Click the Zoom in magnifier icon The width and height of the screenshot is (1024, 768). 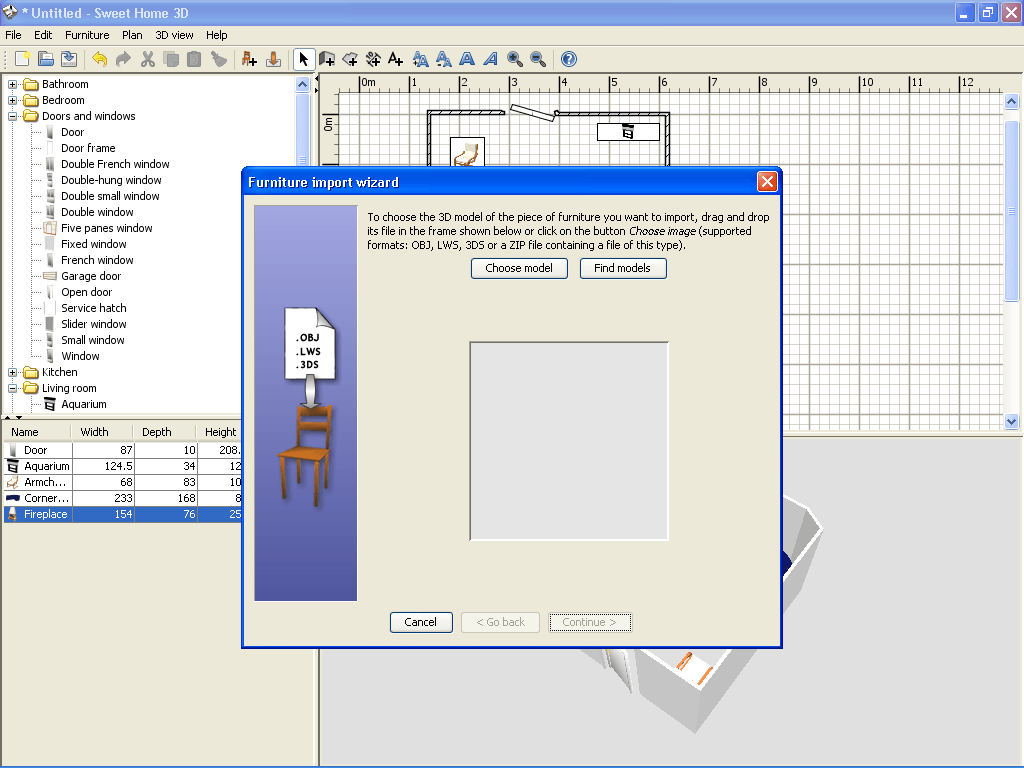(514, 59)
